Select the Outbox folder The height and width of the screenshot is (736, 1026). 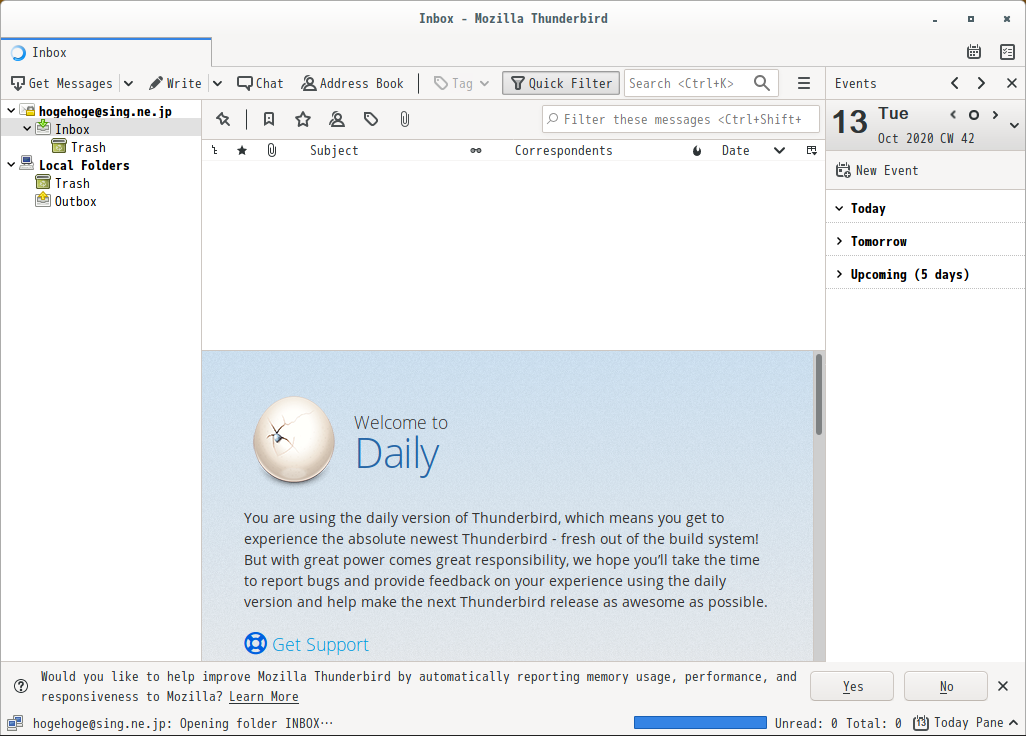click(75, 202)
